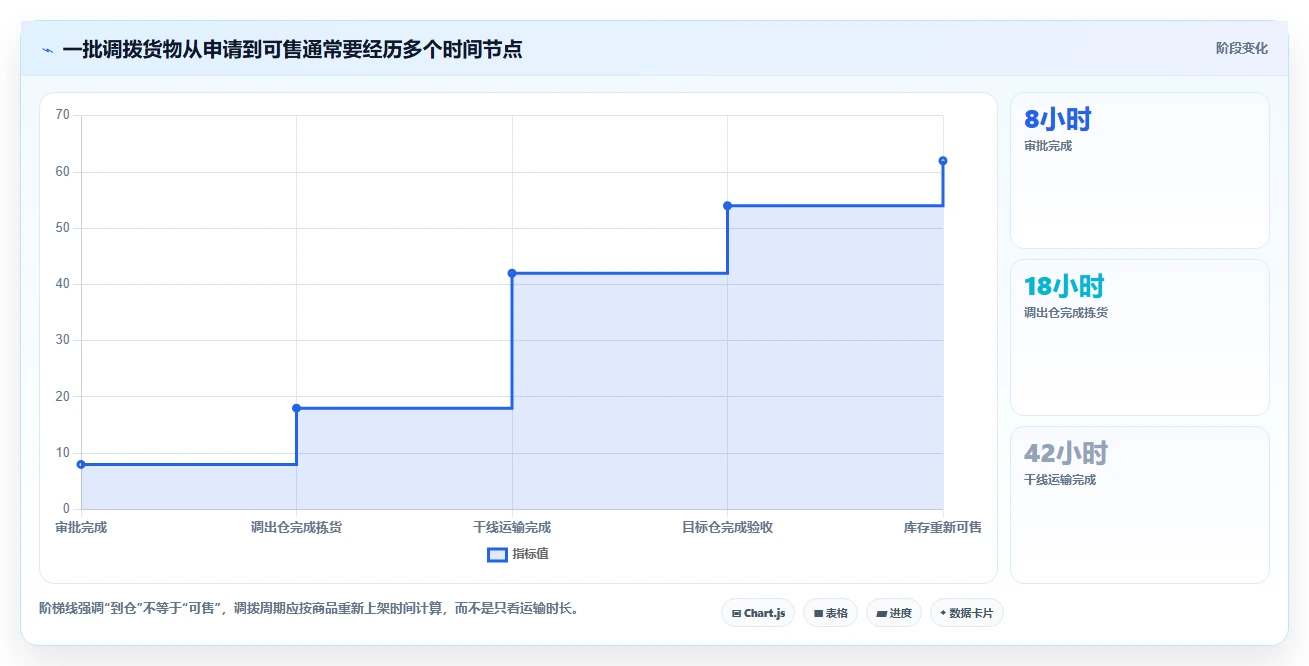Click the footnote text about 阶梯线
The height and width of the screenshot is (666, 1309).
(x=309, y=608)
